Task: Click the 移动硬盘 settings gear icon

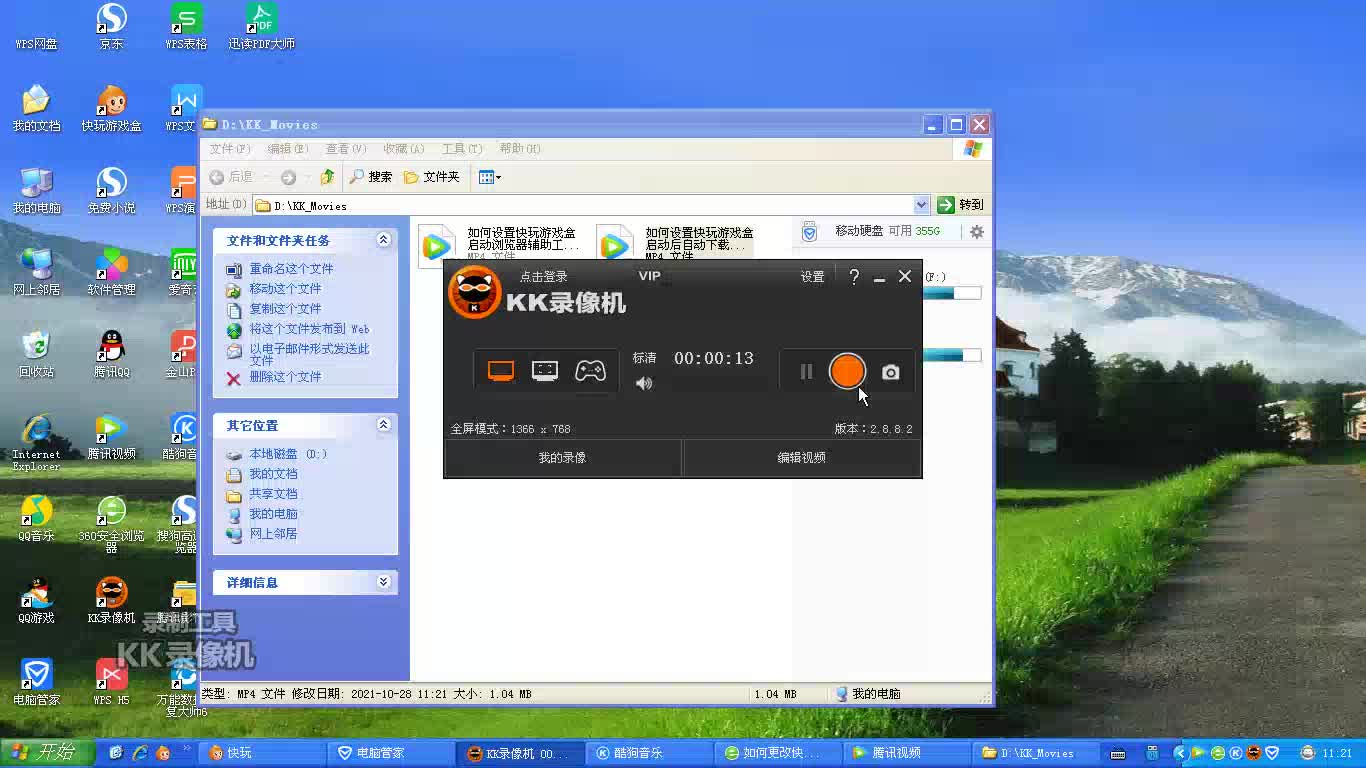Action: (x=977, y=231)
